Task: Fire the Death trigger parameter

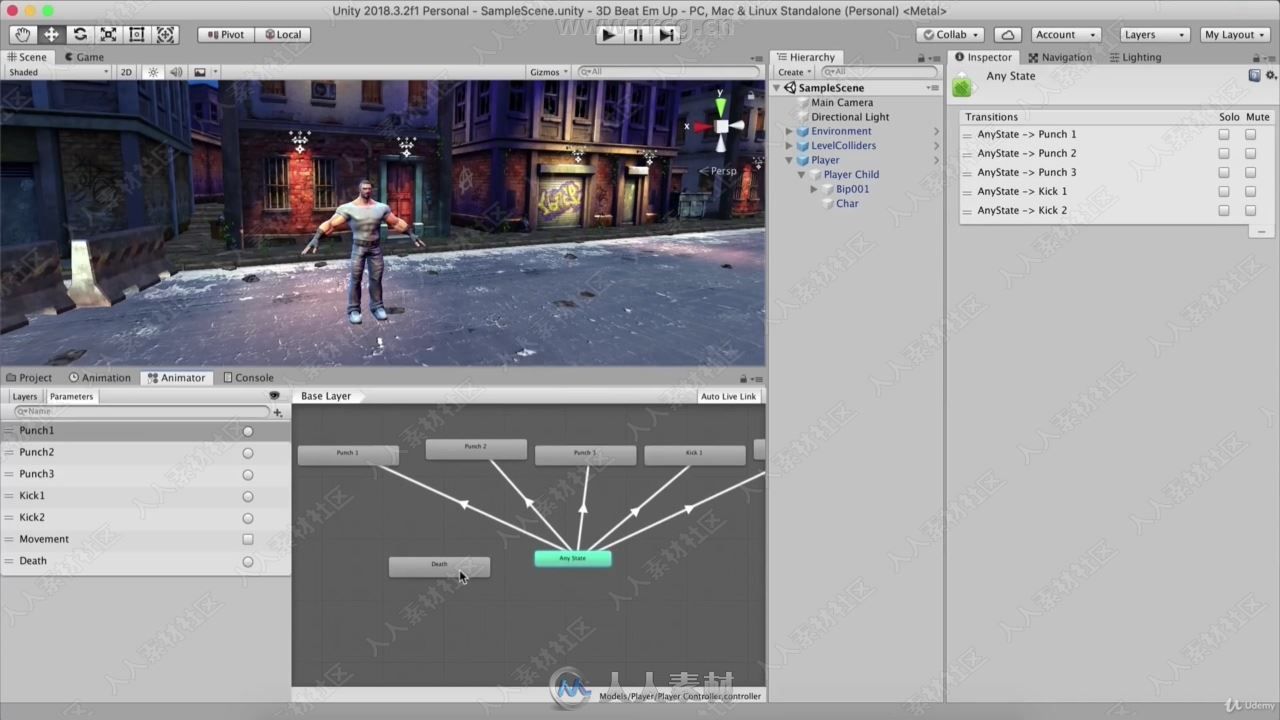Action: point(248,561)
